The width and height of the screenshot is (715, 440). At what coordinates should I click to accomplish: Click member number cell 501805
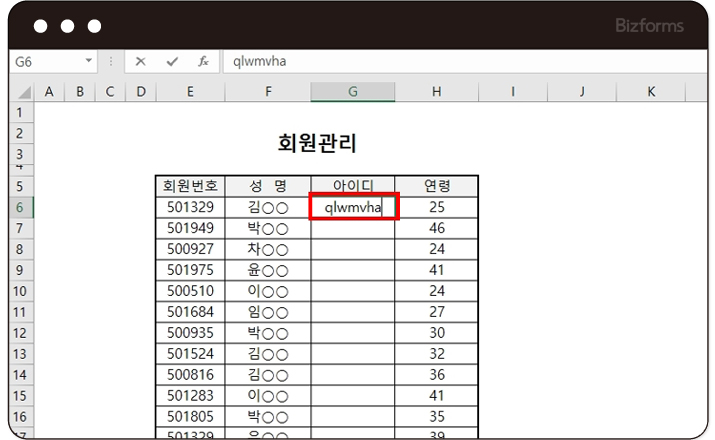190,417
